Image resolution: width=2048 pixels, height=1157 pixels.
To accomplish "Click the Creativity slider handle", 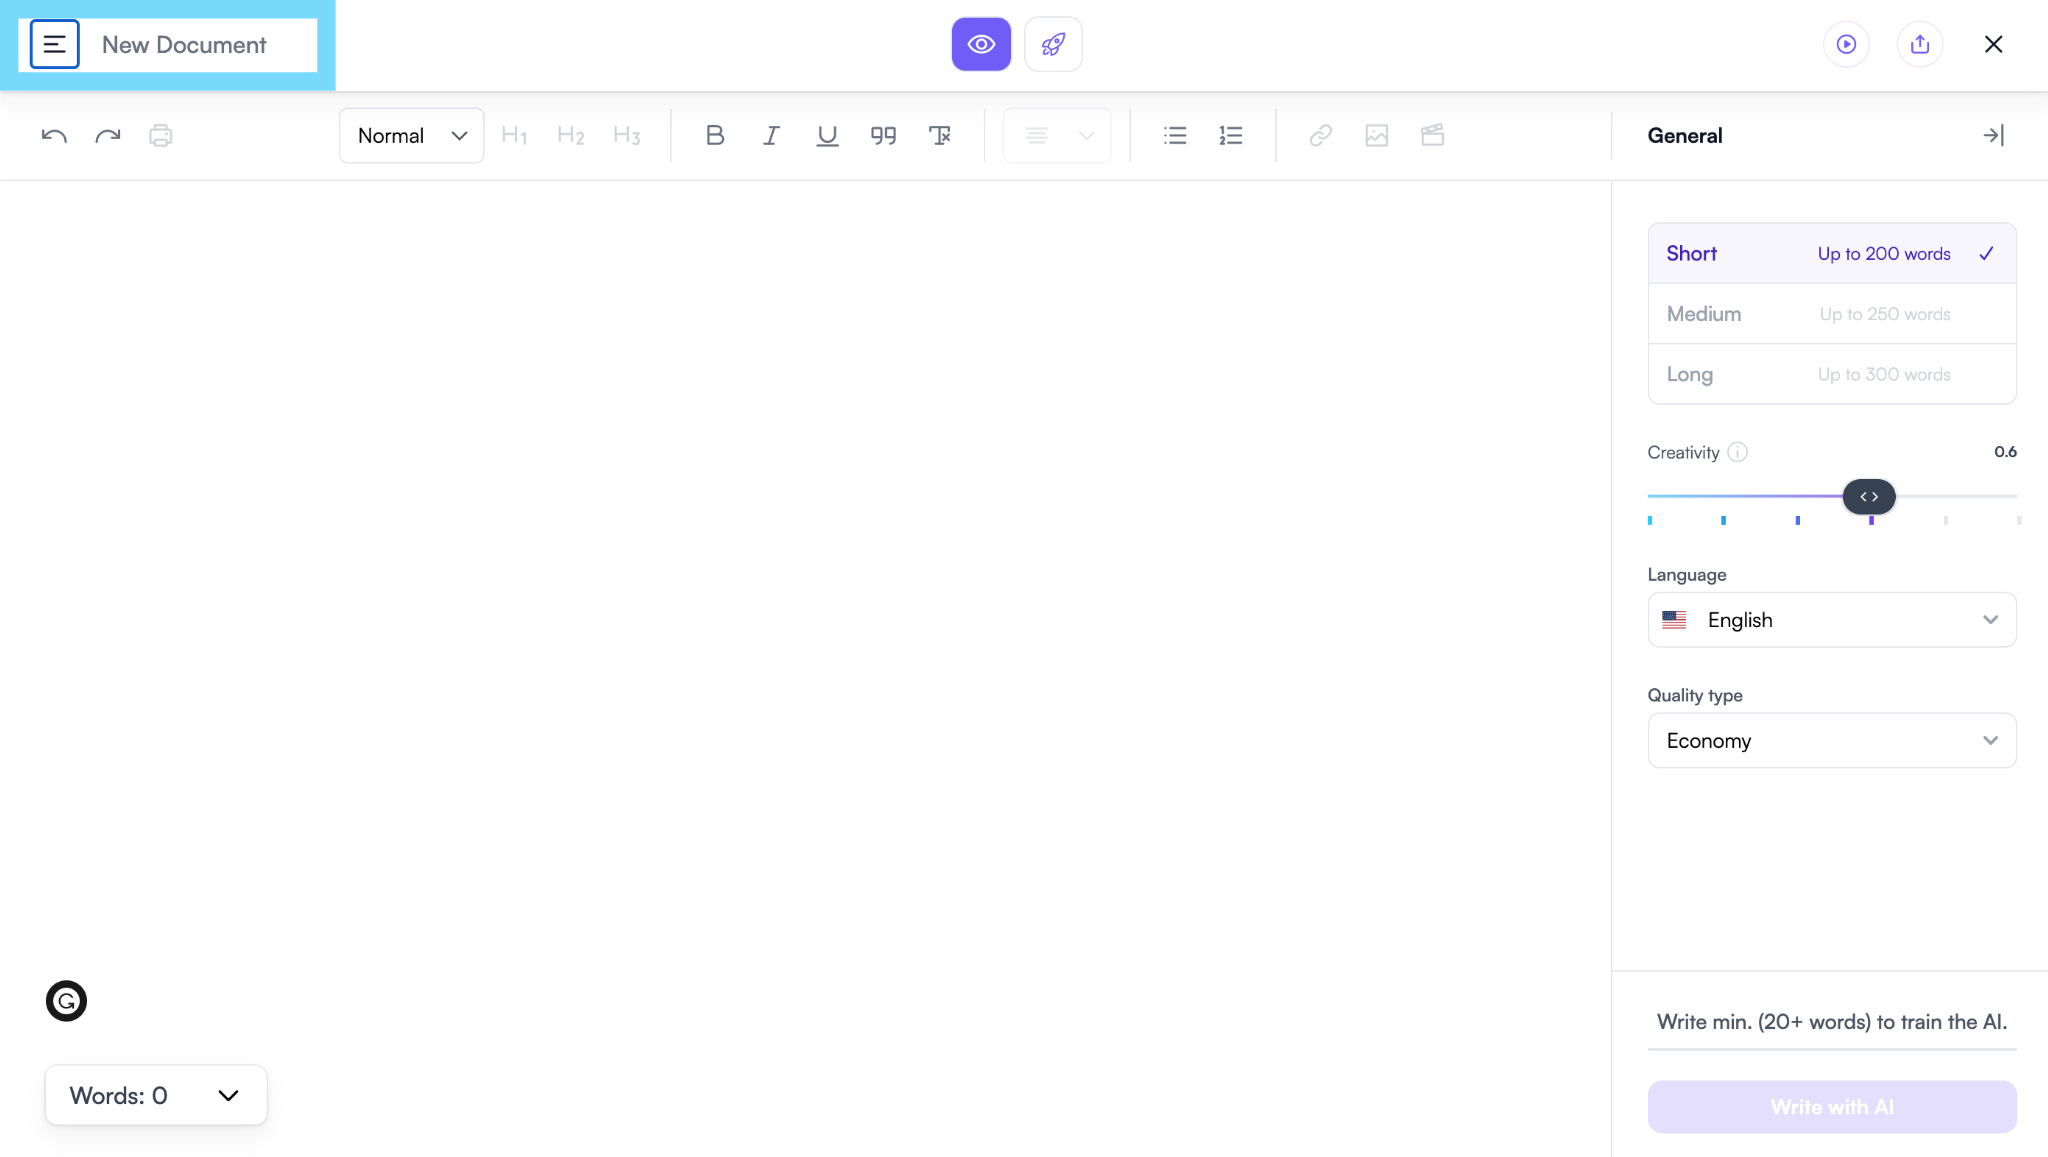I will (x=1869, y=497).
